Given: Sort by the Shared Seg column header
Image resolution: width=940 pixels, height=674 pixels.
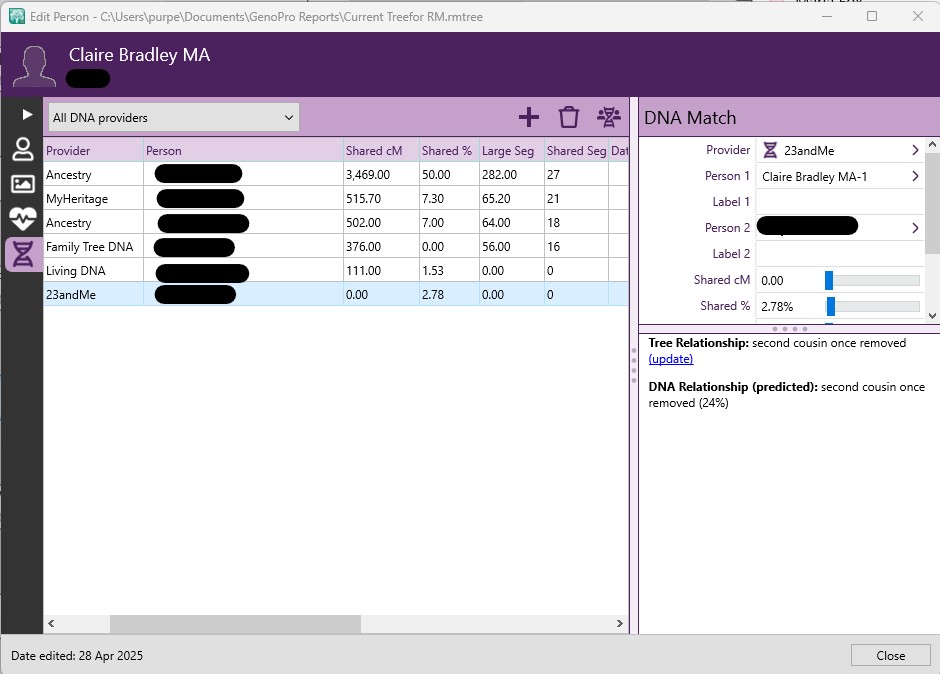Looking at the screenshot, I should pyautogui.click(x=576, y=151).
